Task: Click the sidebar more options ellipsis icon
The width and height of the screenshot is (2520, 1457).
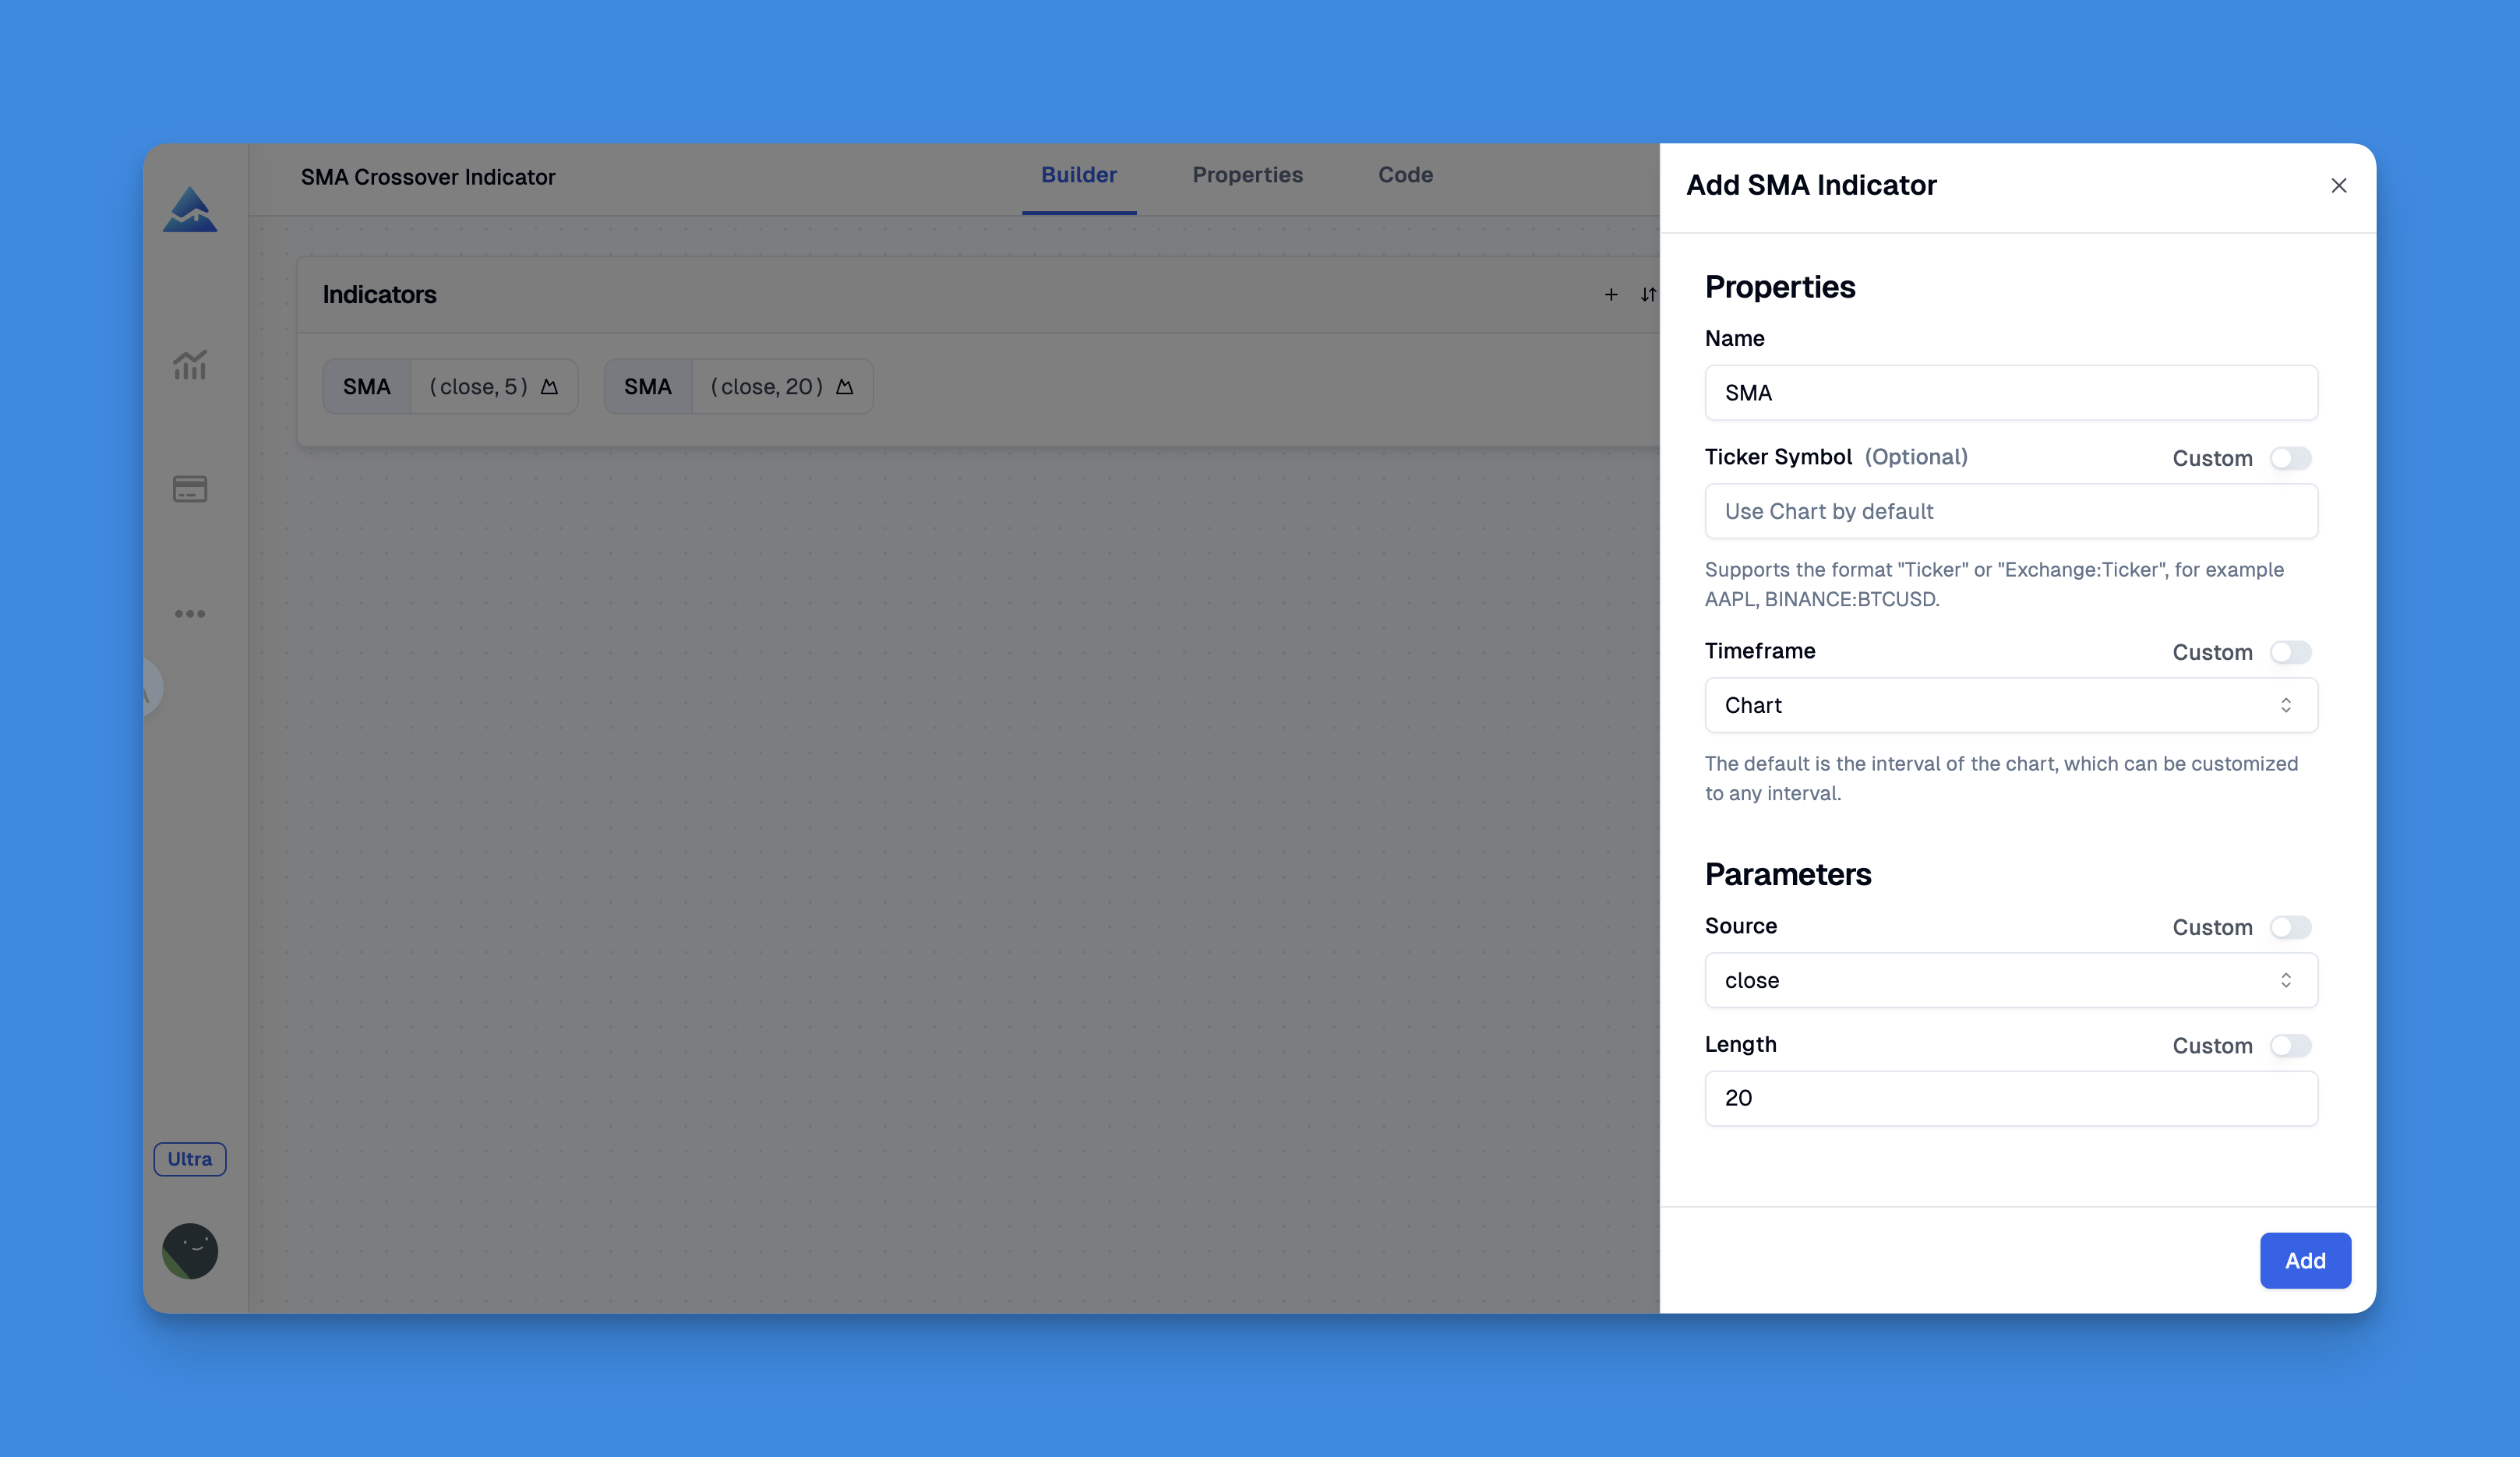Action: click(x=191, y=614)
